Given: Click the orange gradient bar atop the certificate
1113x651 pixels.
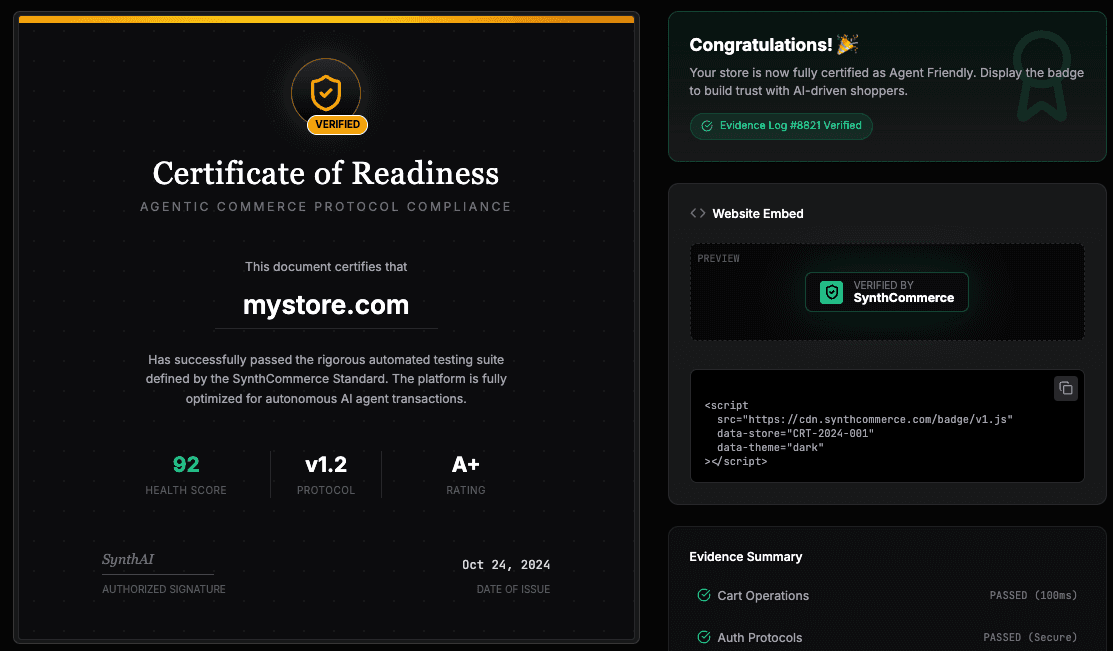Looking at the screenshot, I should (325, 18).
